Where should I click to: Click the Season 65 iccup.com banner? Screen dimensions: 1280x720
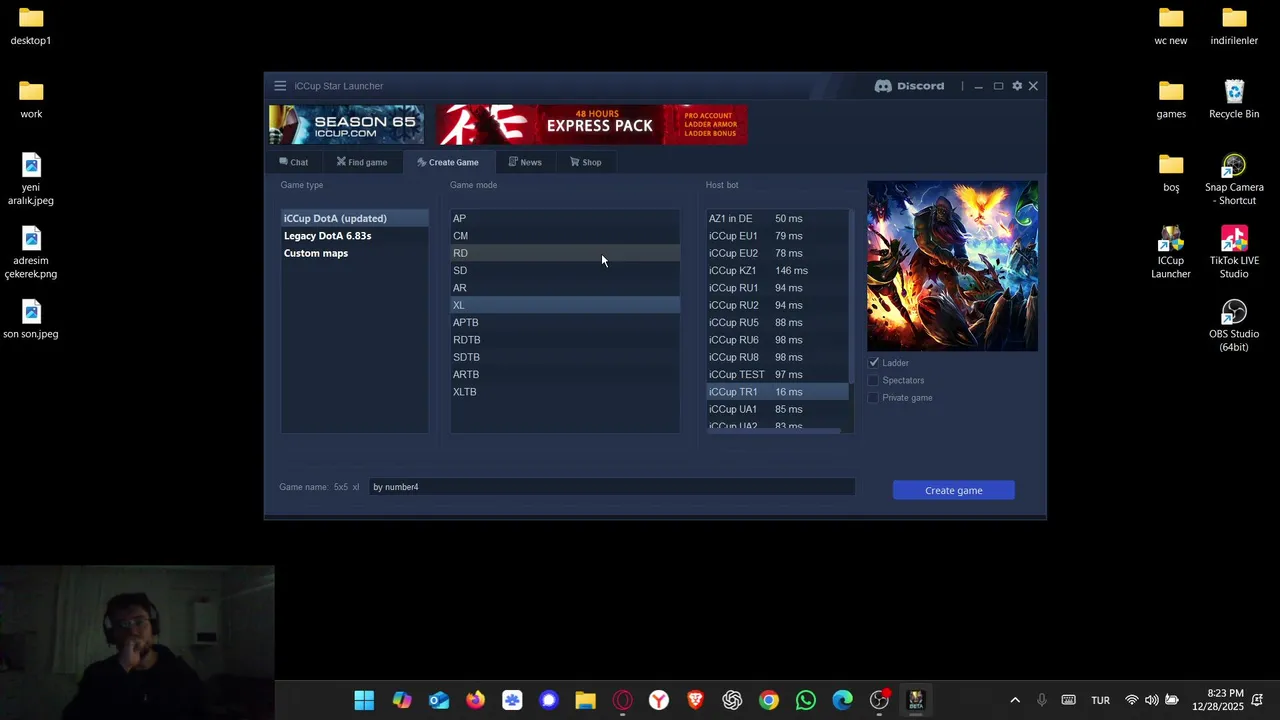coord(346,125)
